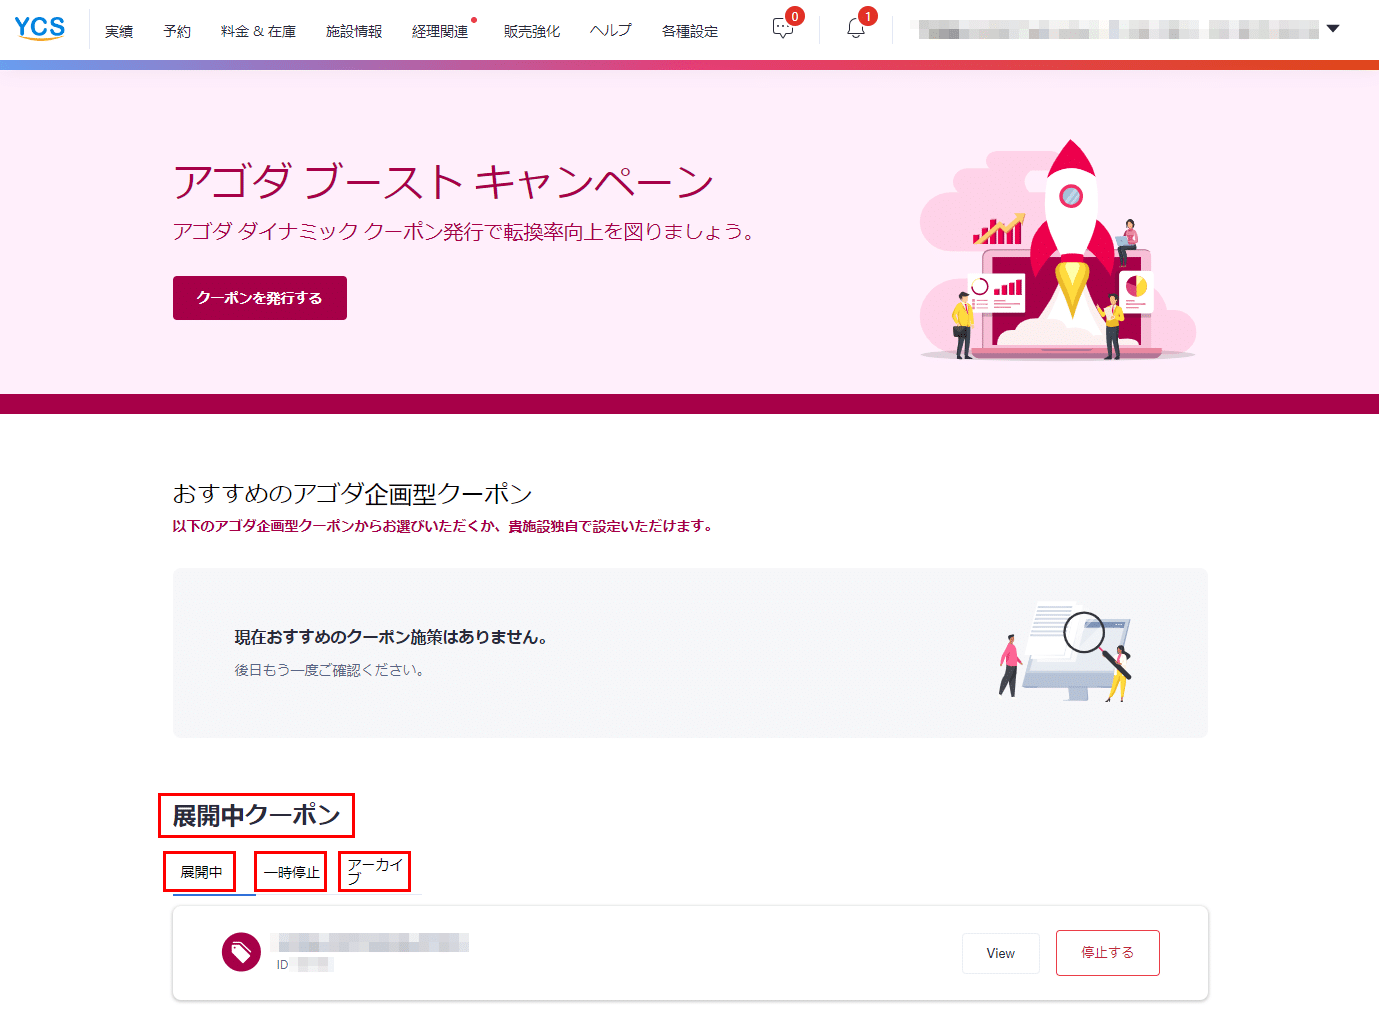
Task: Open the 予約 menu
Action: (177, 31)
